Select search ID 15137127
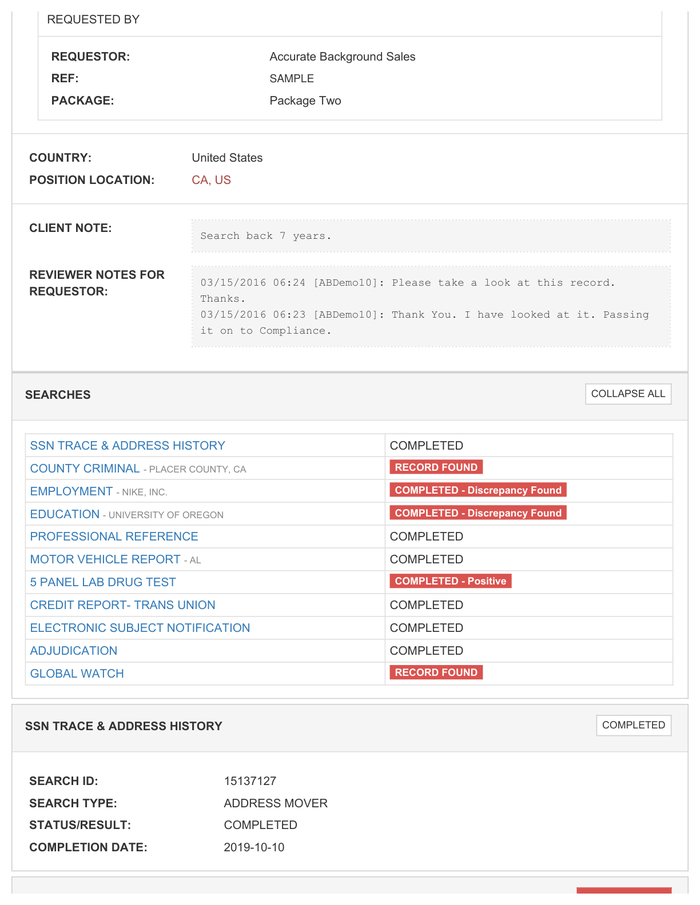 click(x=250, y=781)
